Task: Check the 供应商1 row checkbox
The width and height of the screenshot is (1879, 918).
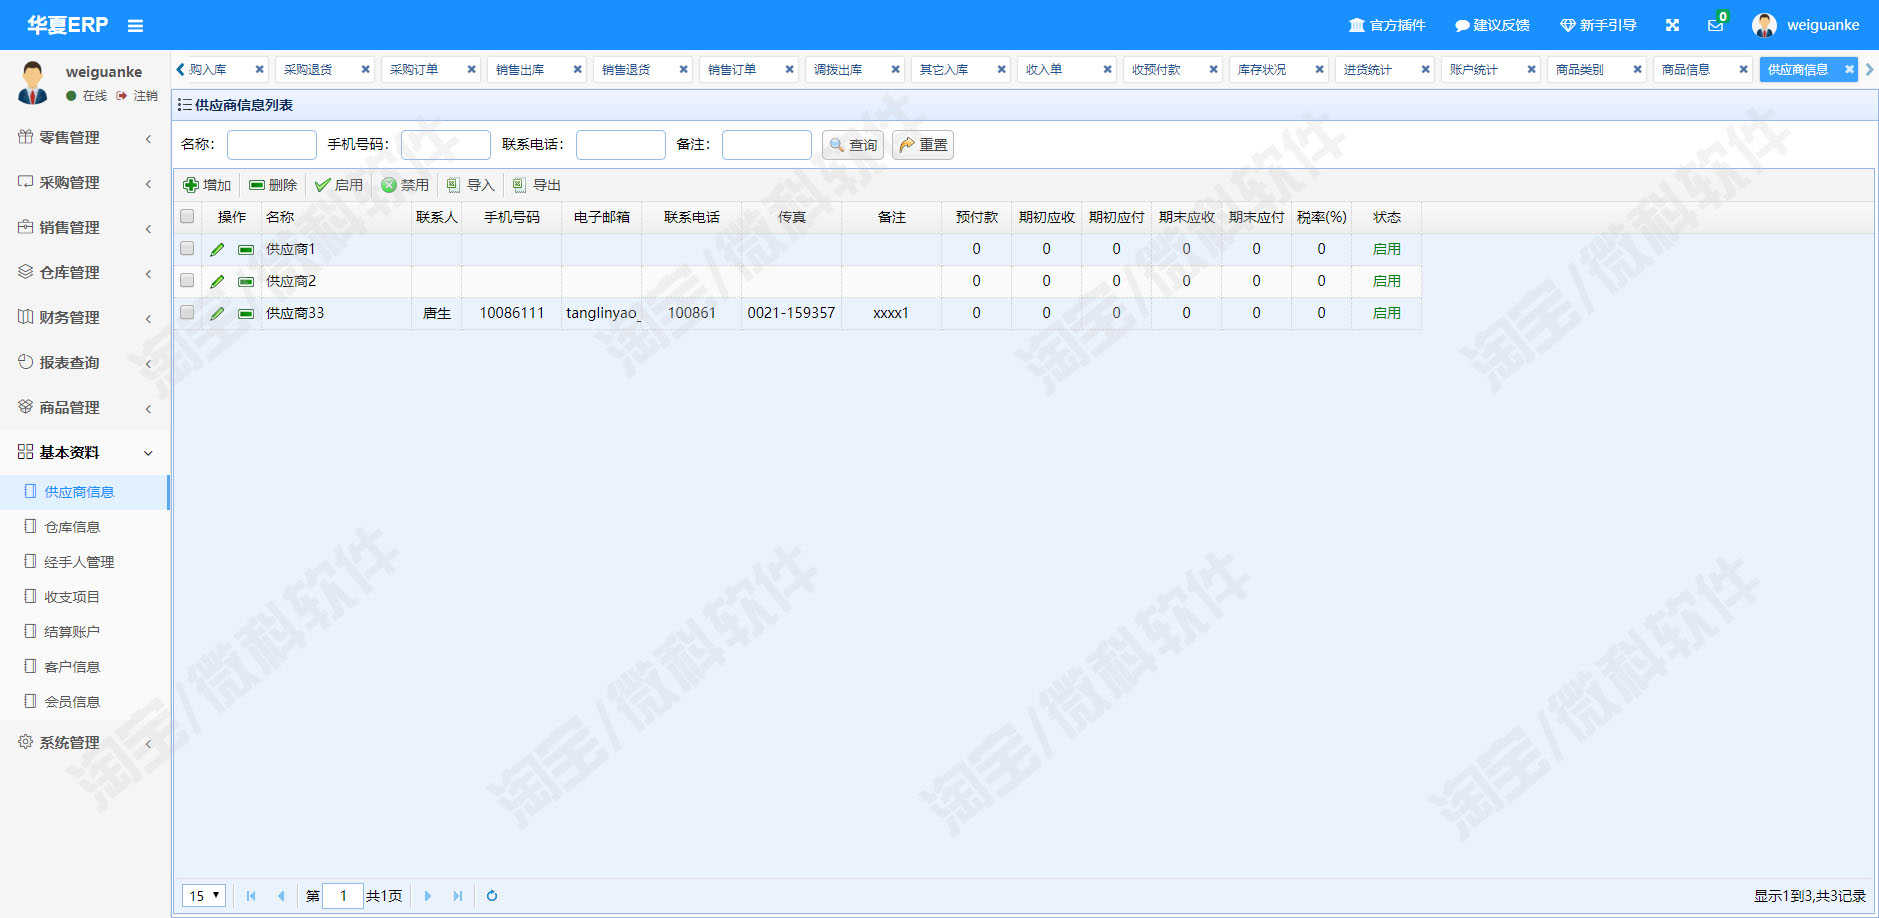Action: (x=187, y=248)
